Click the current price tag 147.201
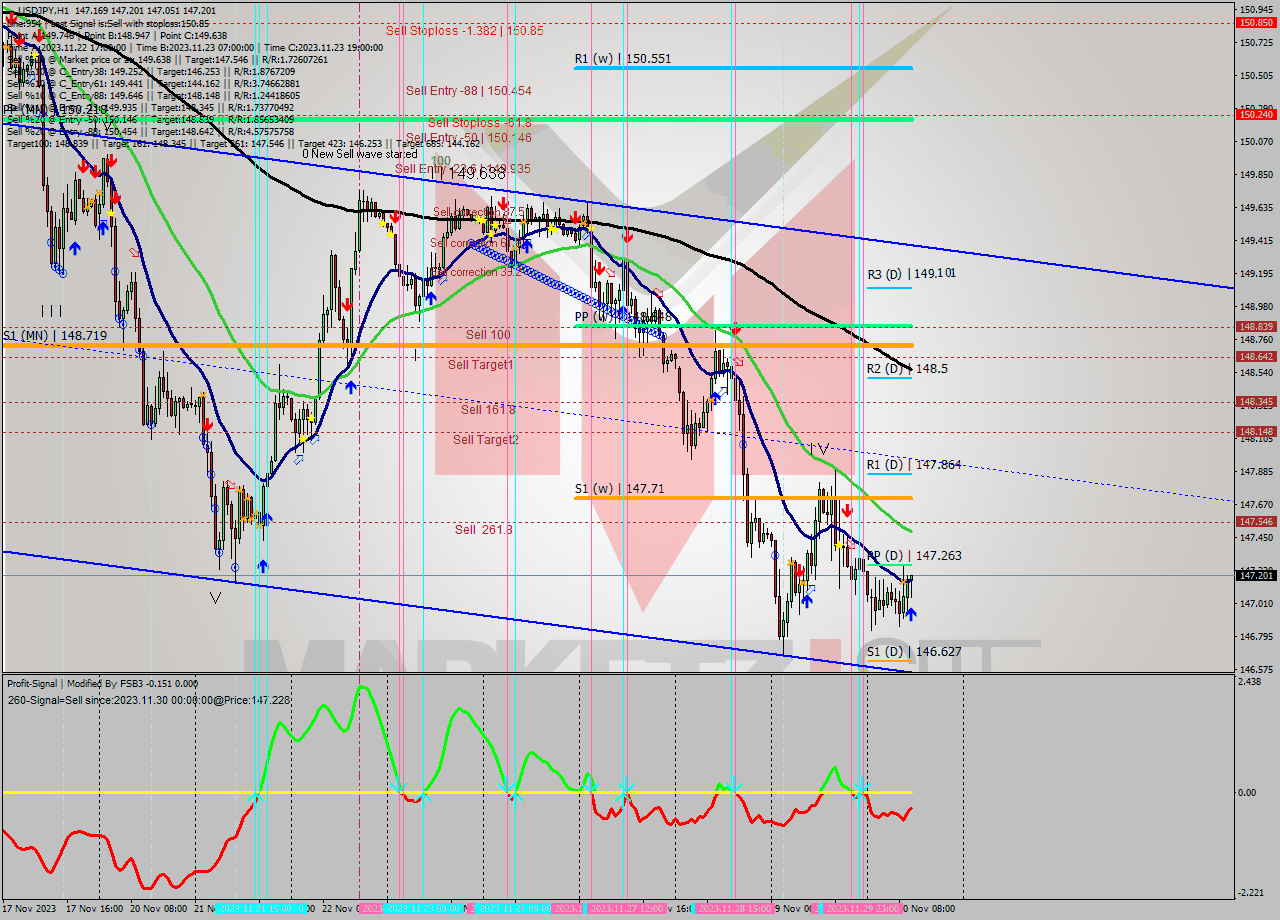Viewport: 1280px width, 920px height. point(1256,575)
